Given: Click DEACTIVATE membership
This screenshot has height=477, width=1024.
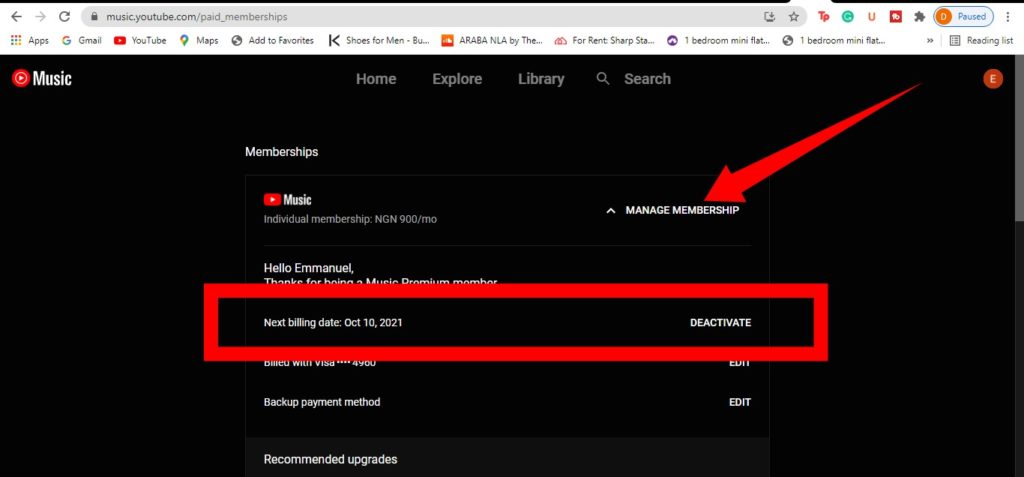Looking at the screenshot, I should [x=720, y=323].
